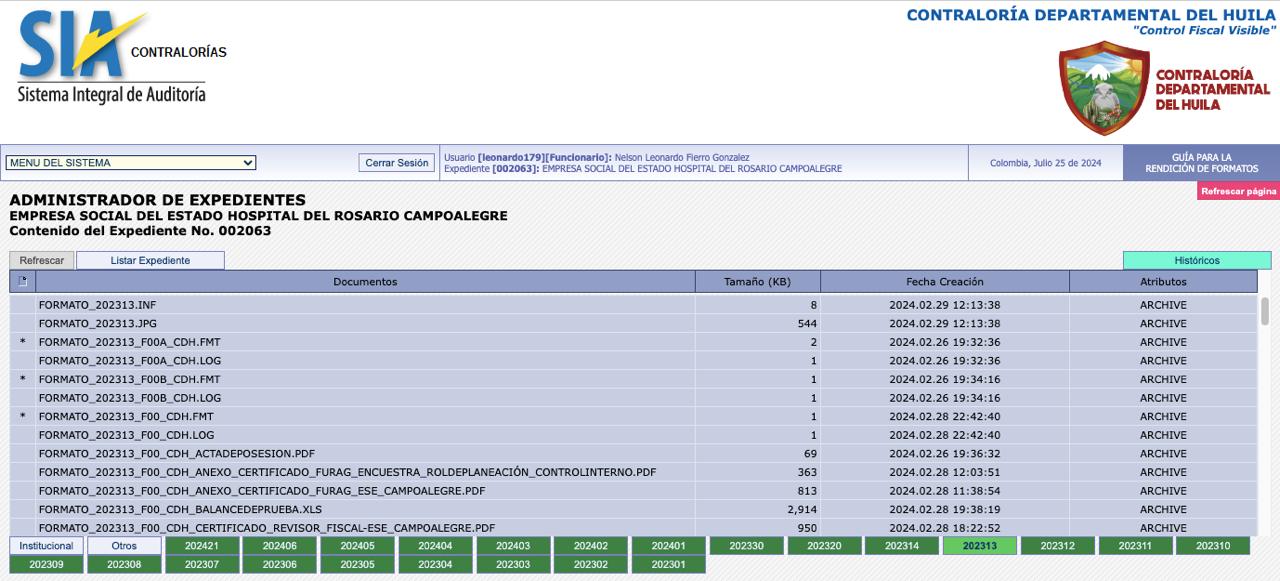Go to the 202304 period tab
The height and width of the screenshot is (581, 1280).
coord(436,565)
